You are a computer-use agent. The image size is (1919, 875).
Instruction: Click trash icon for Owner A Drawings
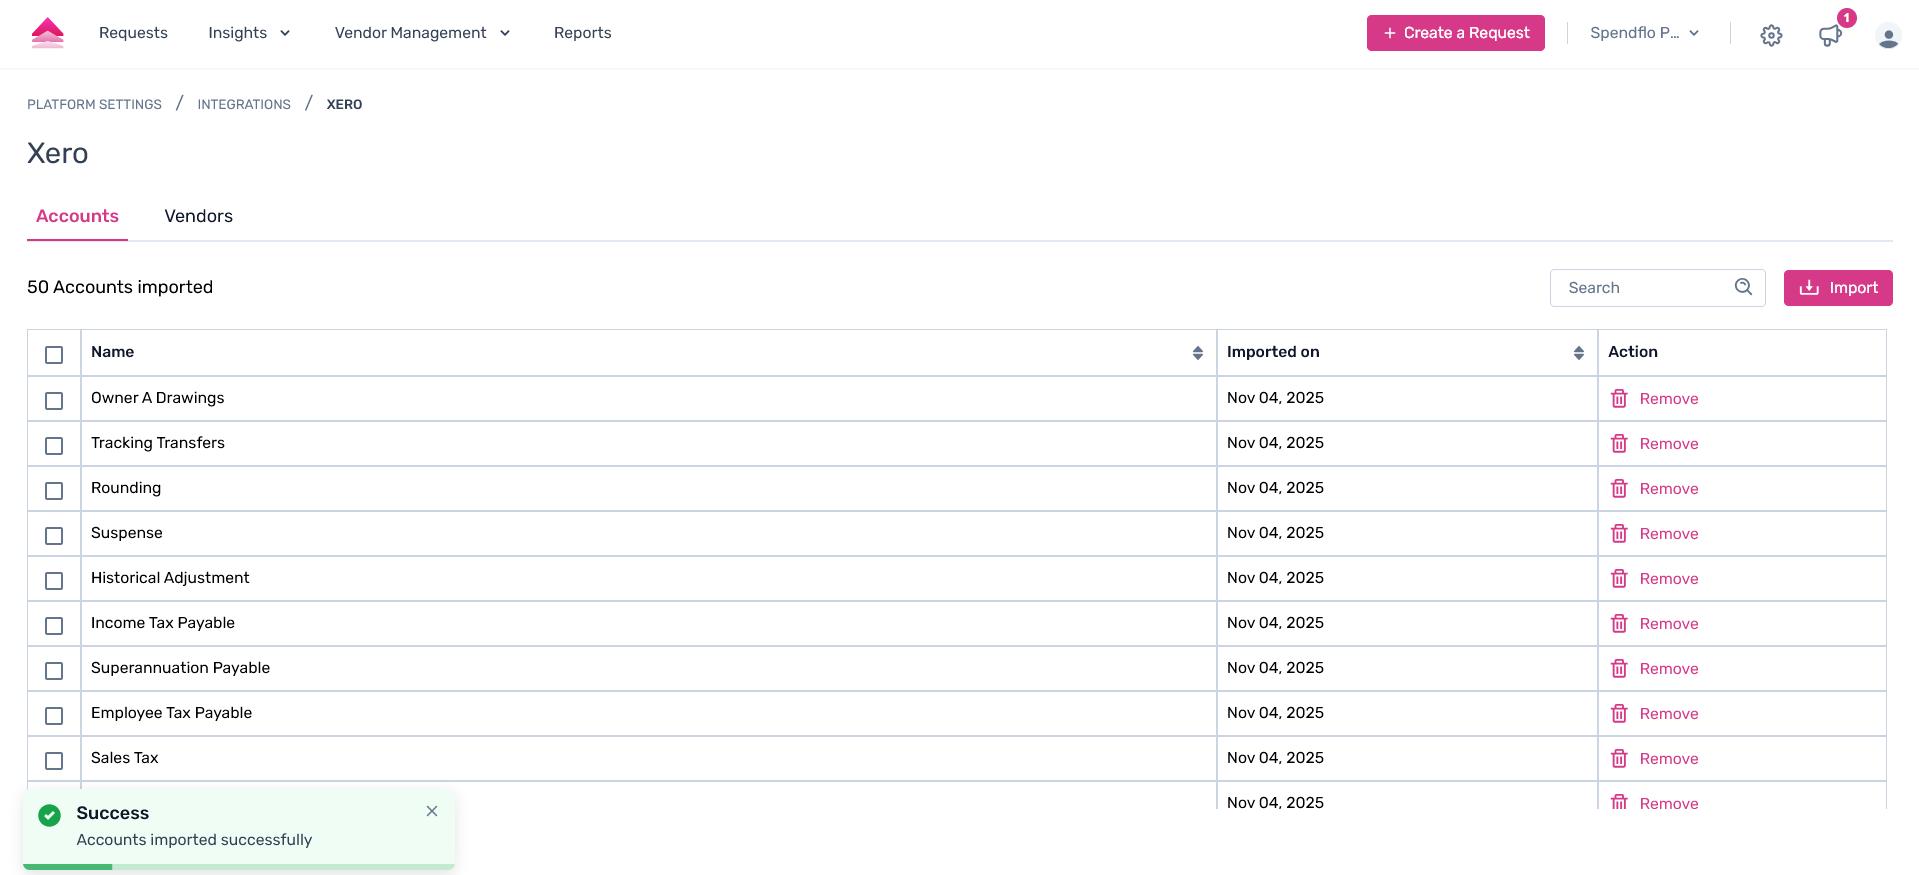pyautogui.click(x=1619, y=398)
